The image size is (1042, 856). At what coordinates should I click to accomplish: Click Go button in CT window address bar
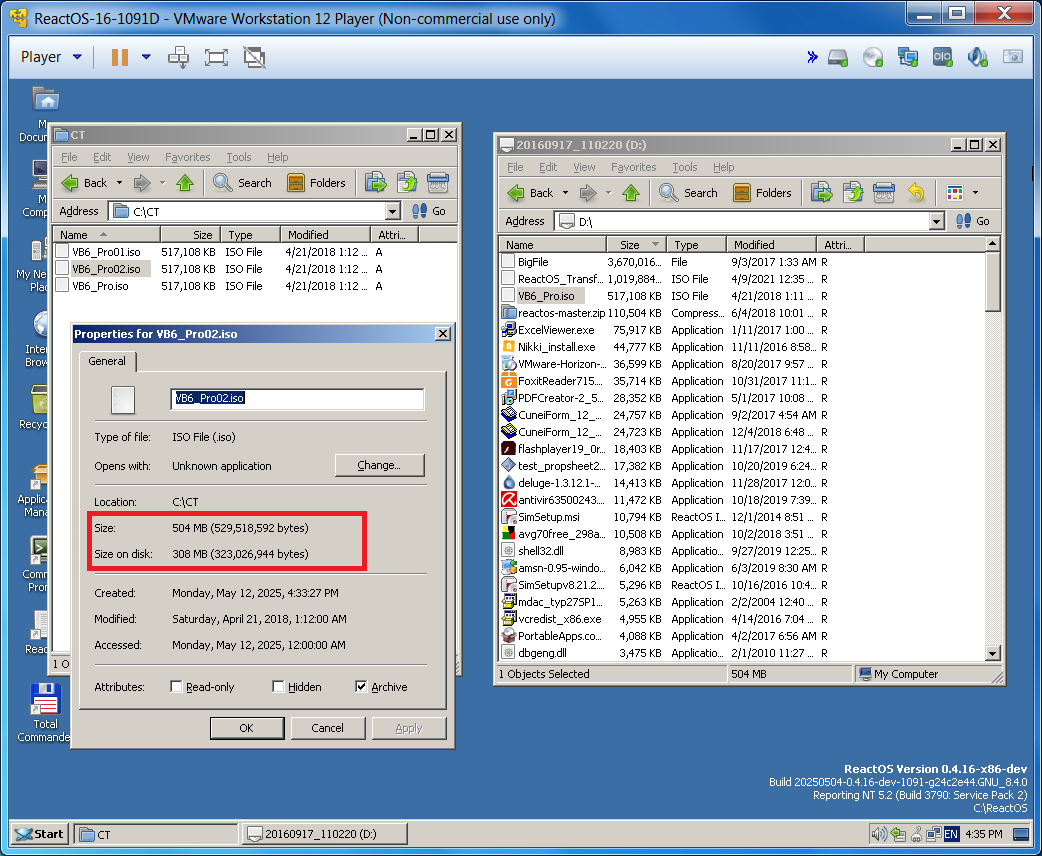429,211
